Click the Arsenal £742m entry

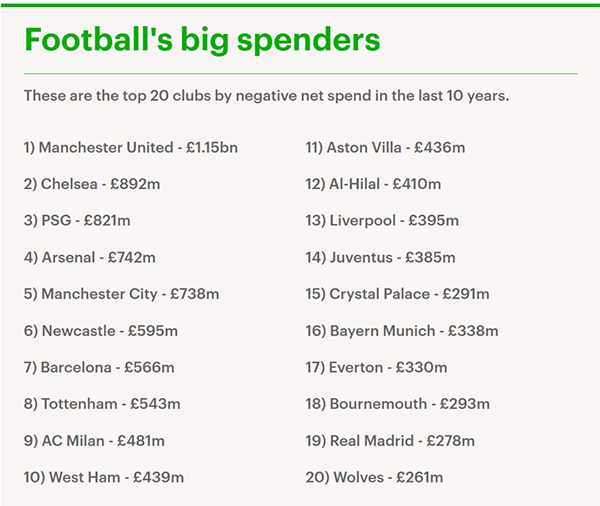[90, 258]
